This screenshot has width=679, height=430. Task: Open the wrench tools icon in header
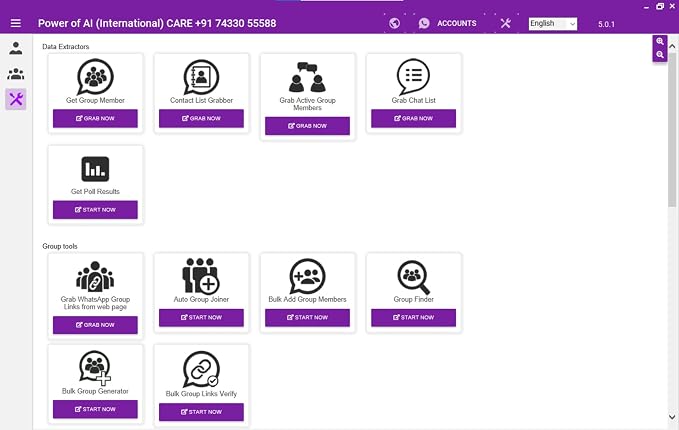pyautogui.click(x=505, y=23)
